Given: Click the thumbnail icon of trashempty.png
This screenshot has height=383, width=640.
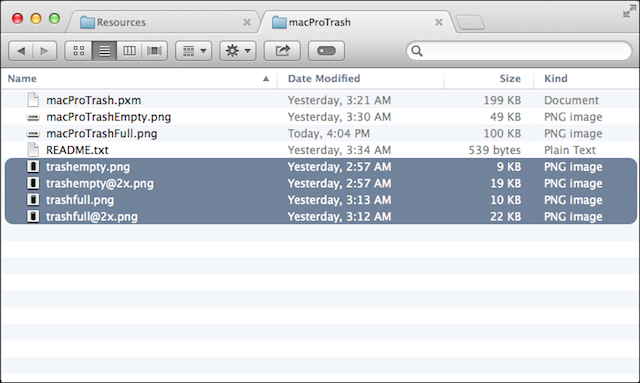Looking at the screenshot, I should (33, 167).
